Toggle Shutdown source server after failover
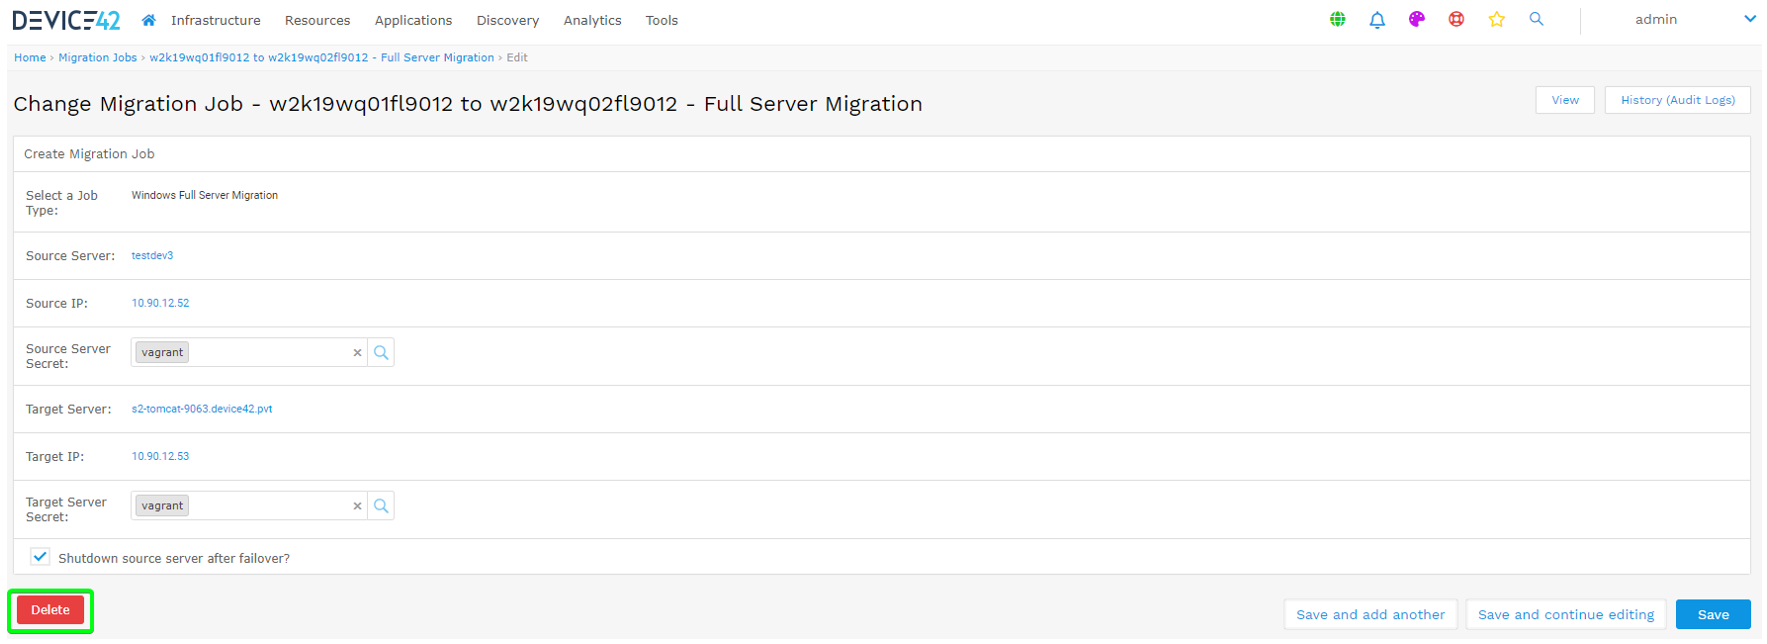This screenshot has height=644, width=1767. coord(40,557)
